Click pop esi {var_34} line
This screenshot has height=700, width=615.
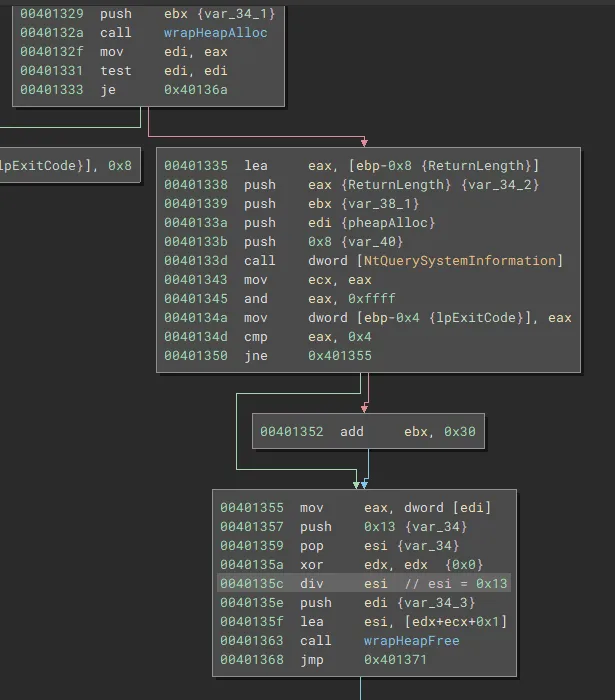(x=340, y=546)
